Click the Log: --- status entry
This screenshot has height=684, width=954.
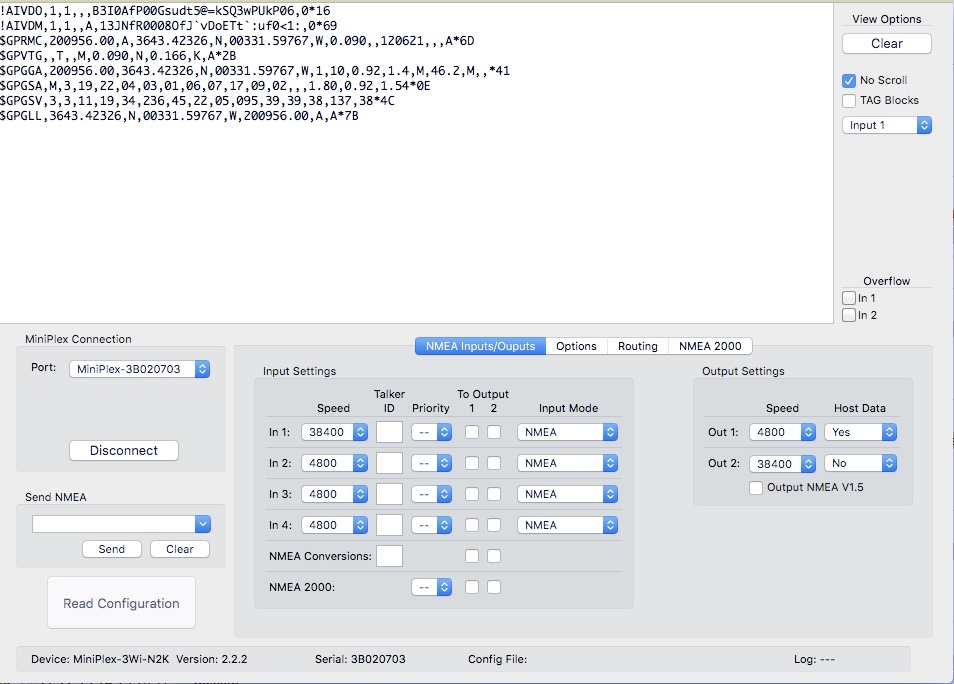click(814, 659)
